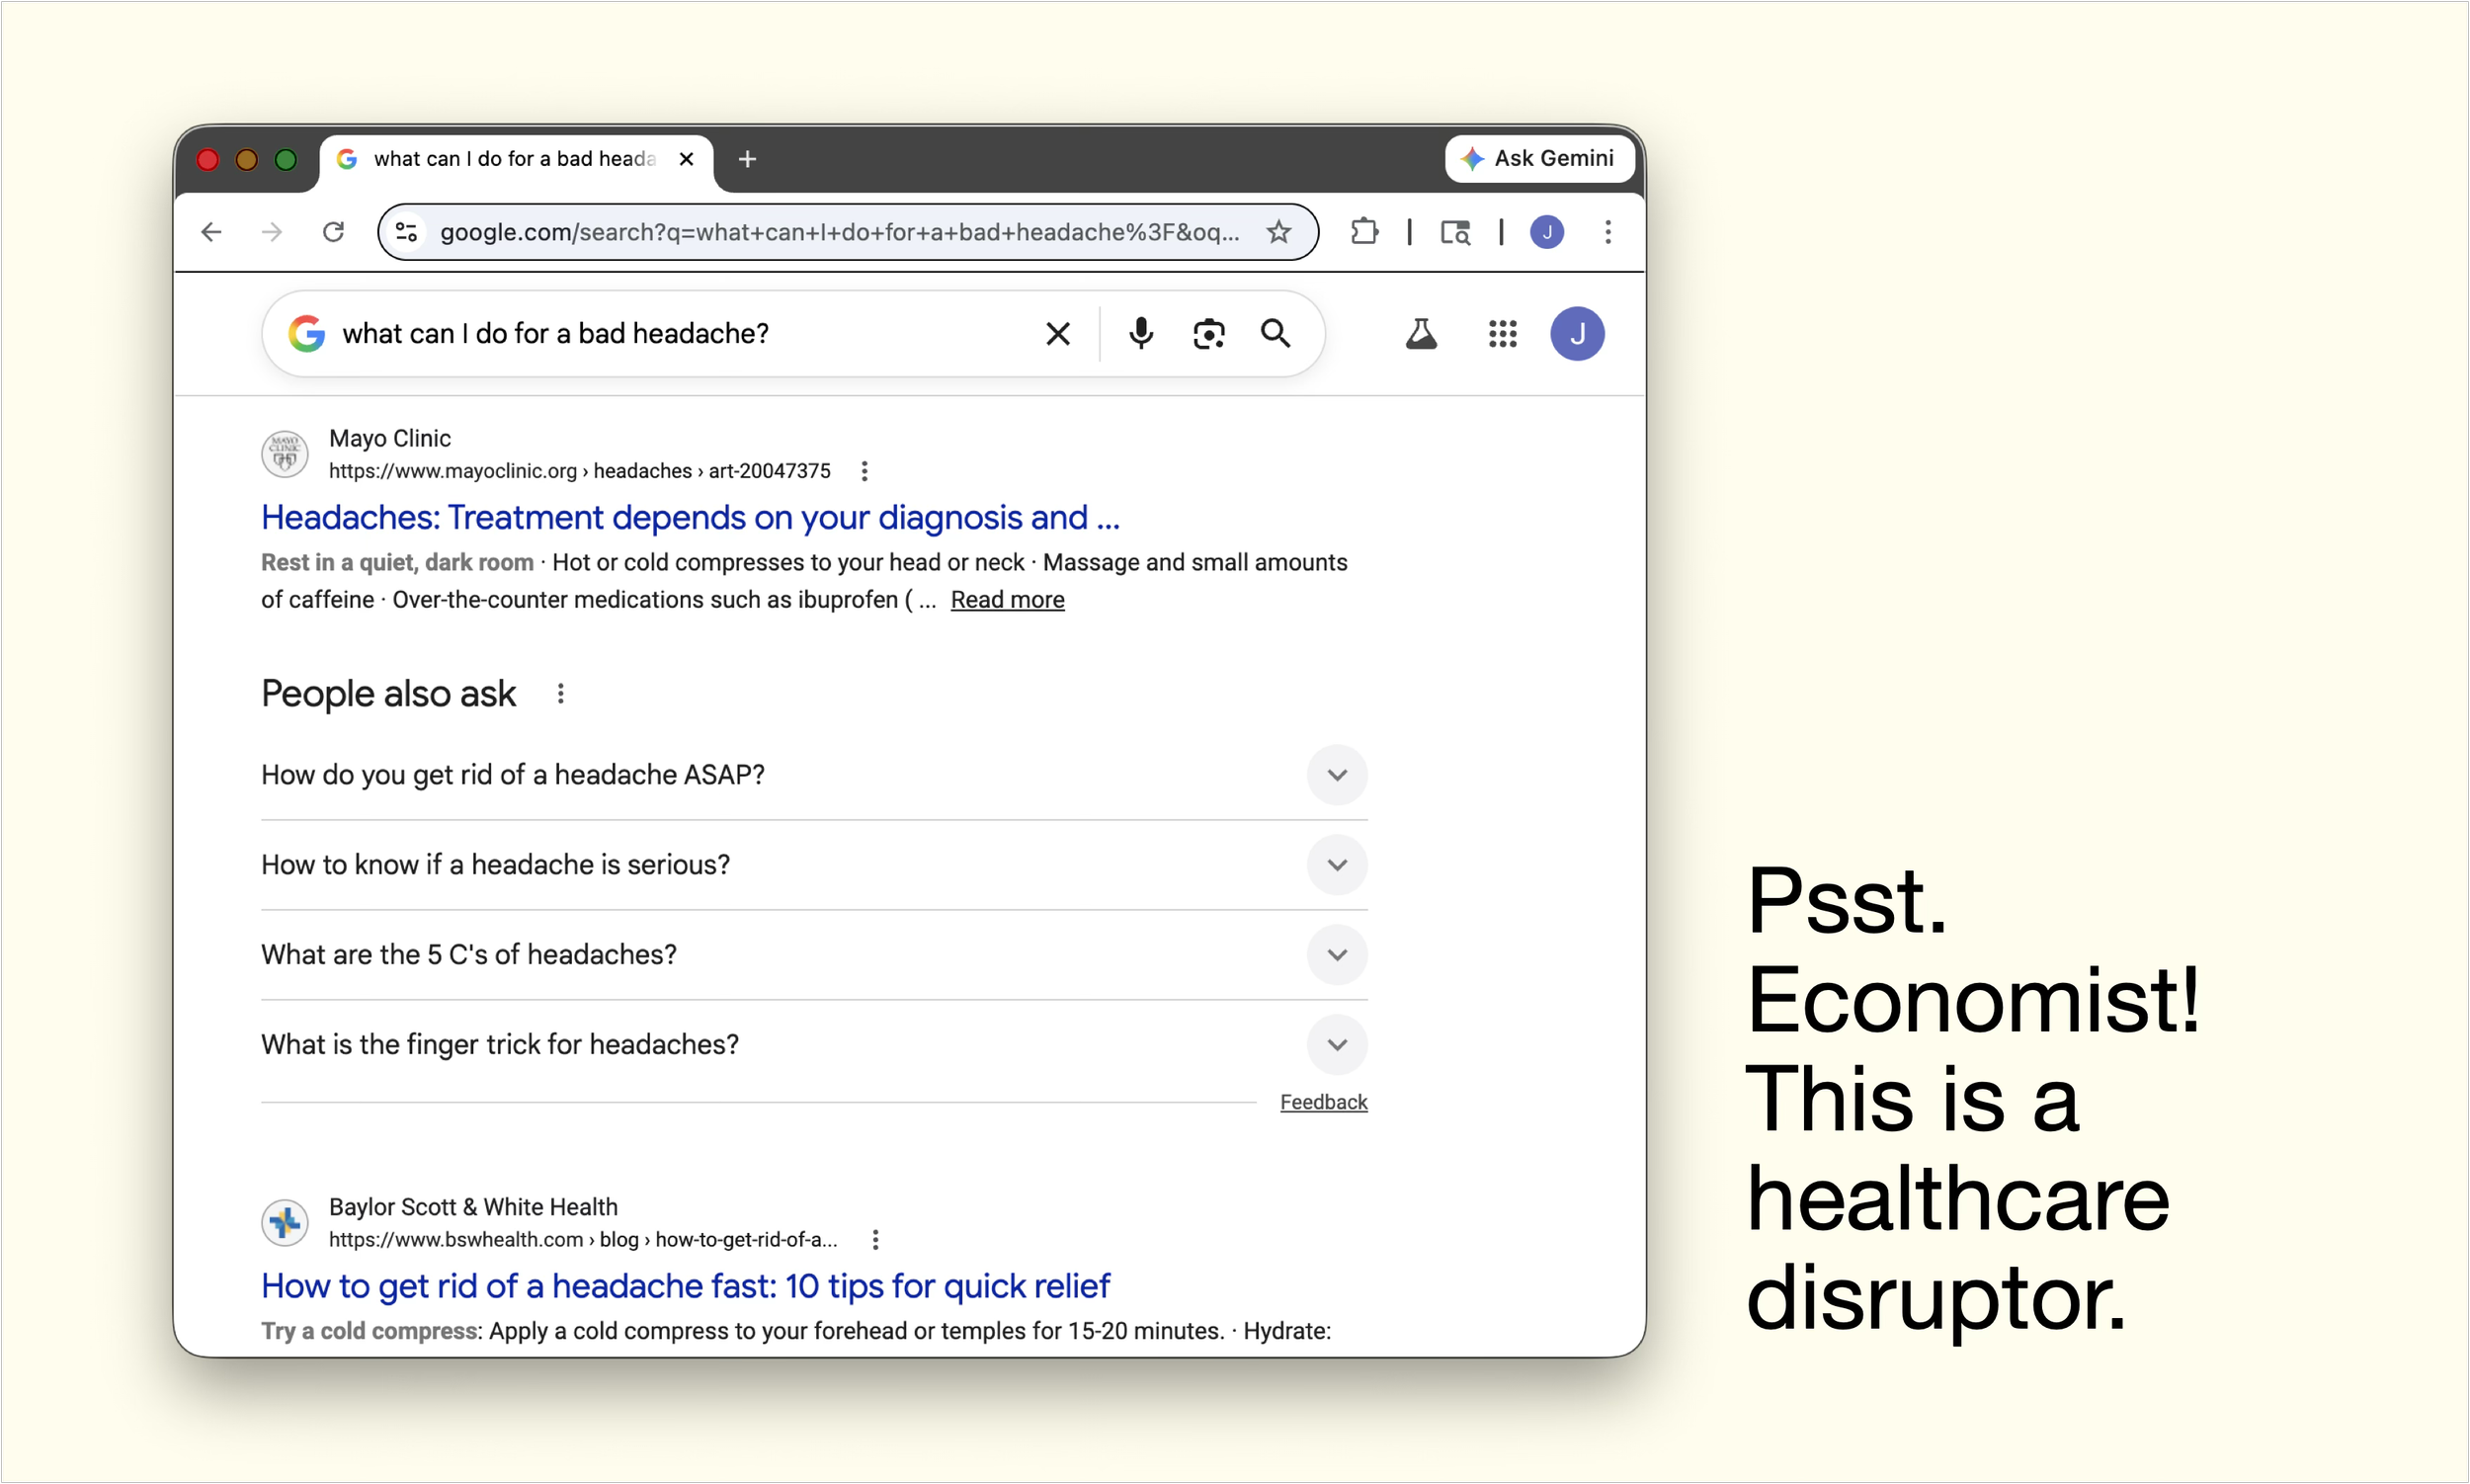Bookmark this page with star icon
Image resolution: width=2470 pixels, height=1484 pixels.
point(1278,232)
